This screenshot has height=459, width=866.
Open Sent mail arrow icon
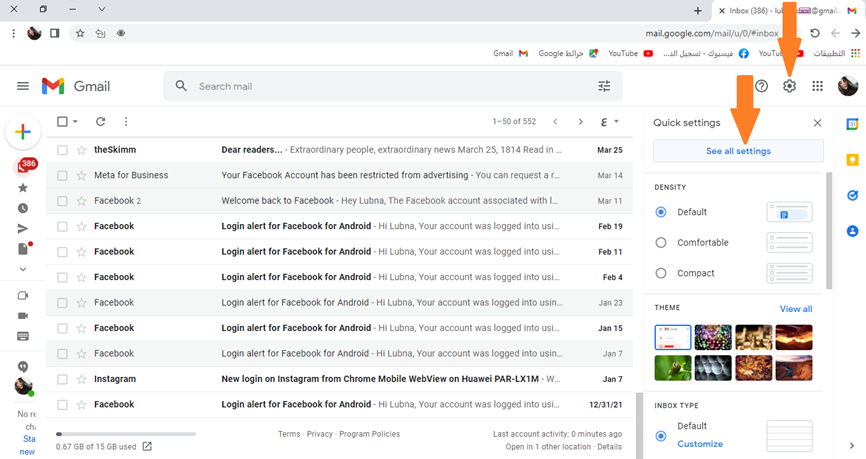pyautogui.click(x=23, y=229)
